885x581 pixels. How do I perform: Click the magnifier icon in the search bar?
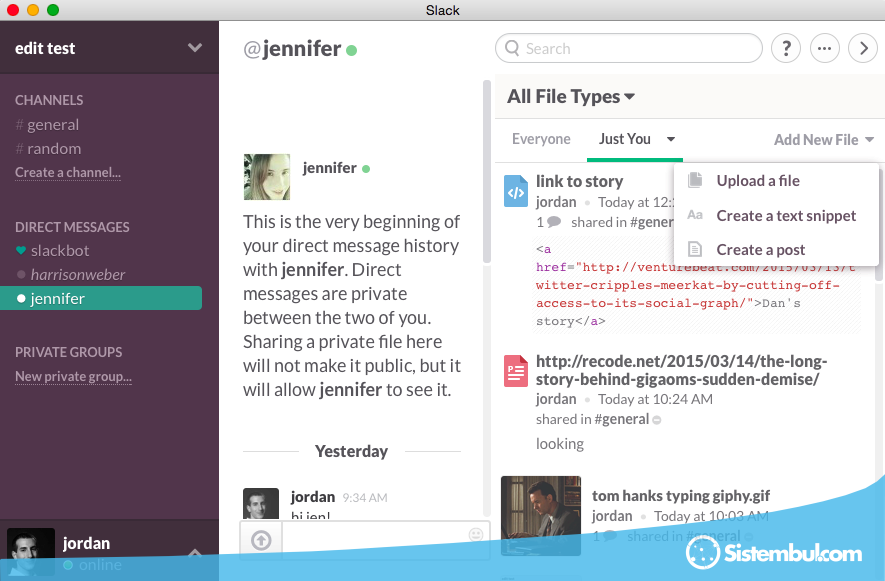point(512,48)
